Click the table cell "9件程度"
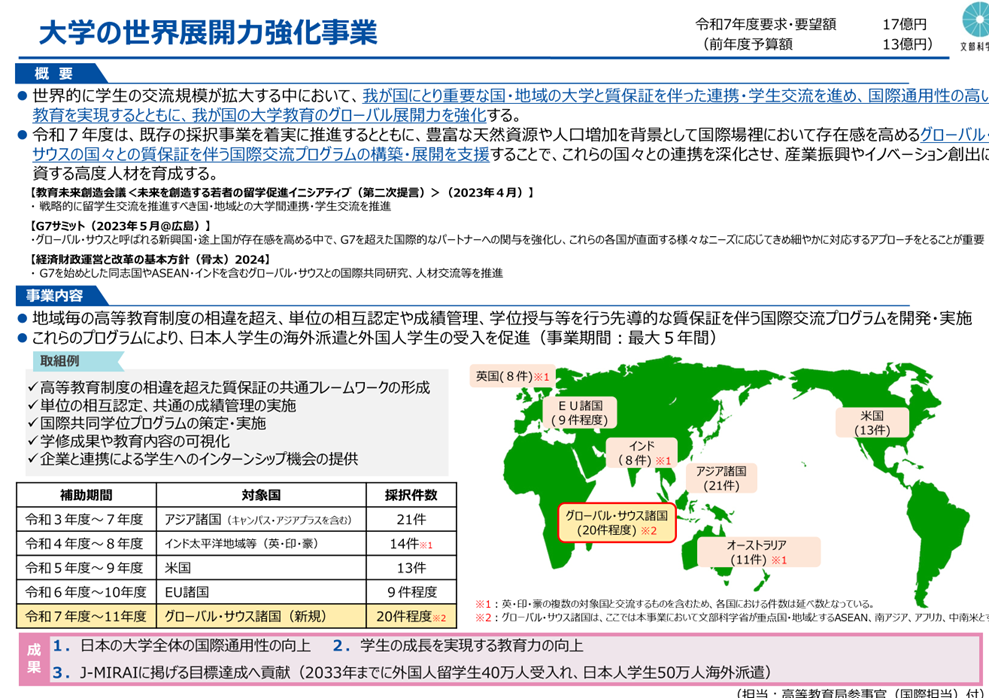The height and width of the screenshot is (698, 989). 411,592
